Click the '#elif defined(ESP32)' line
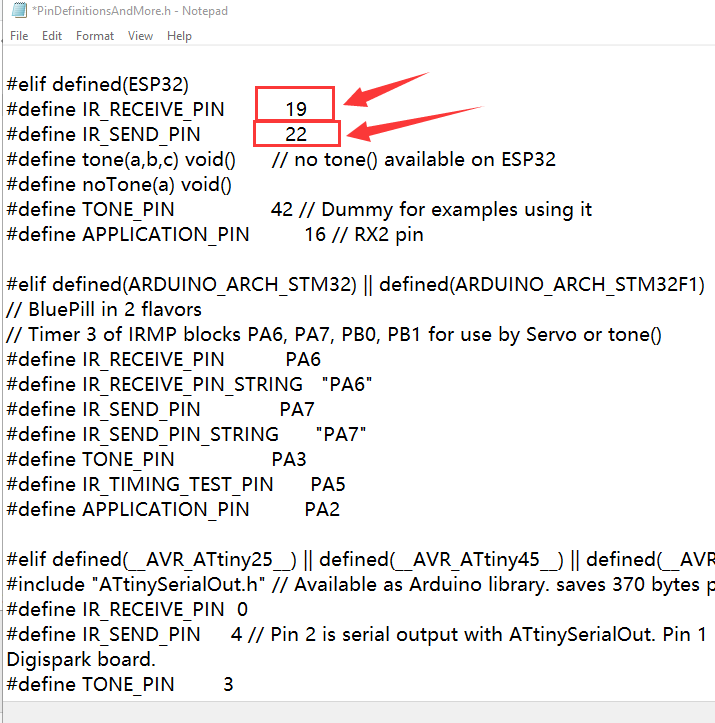The width and height of the screenshot is (715, 723). coord(97,84)
